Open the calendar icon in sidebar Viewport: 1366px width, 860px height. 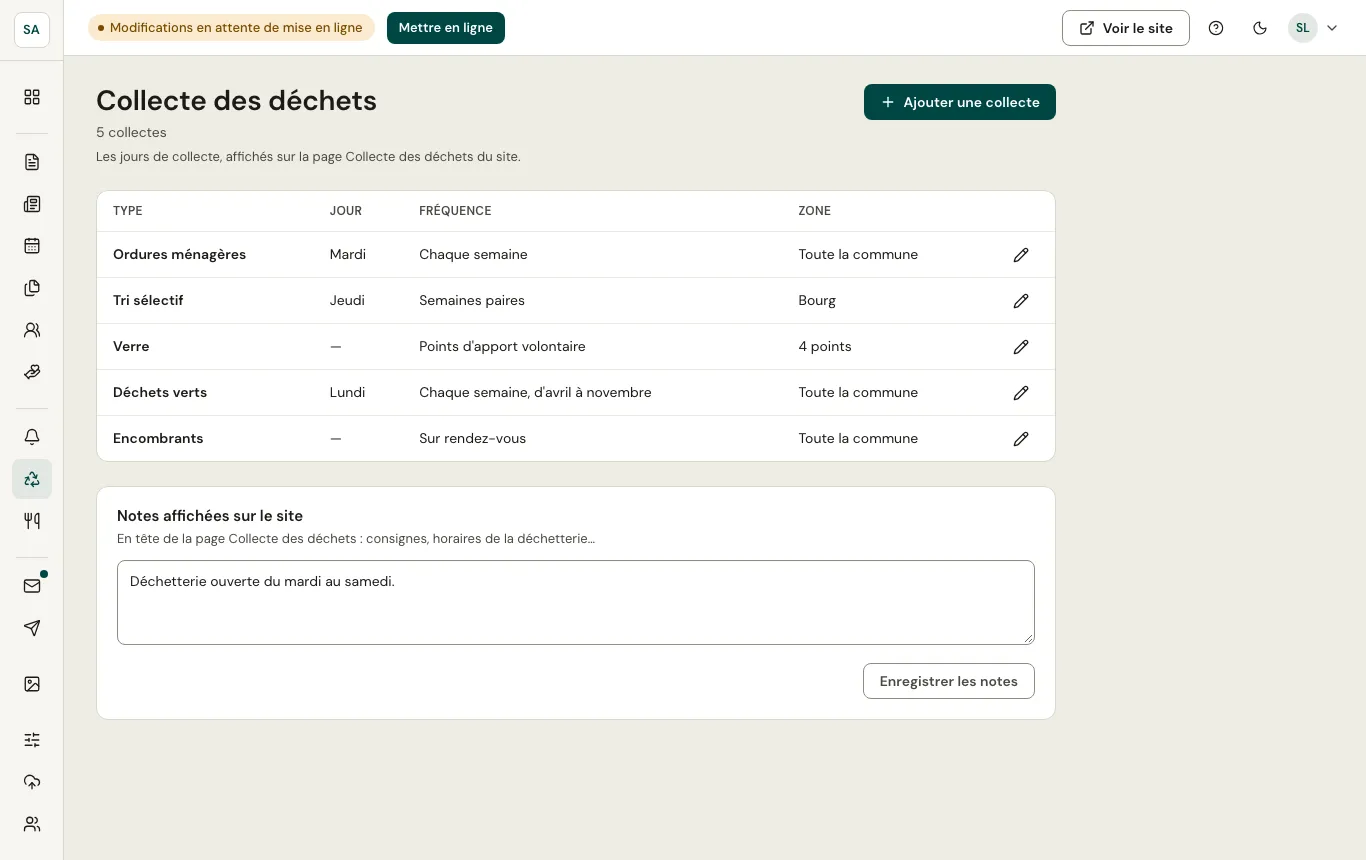[x=32, y=246]
